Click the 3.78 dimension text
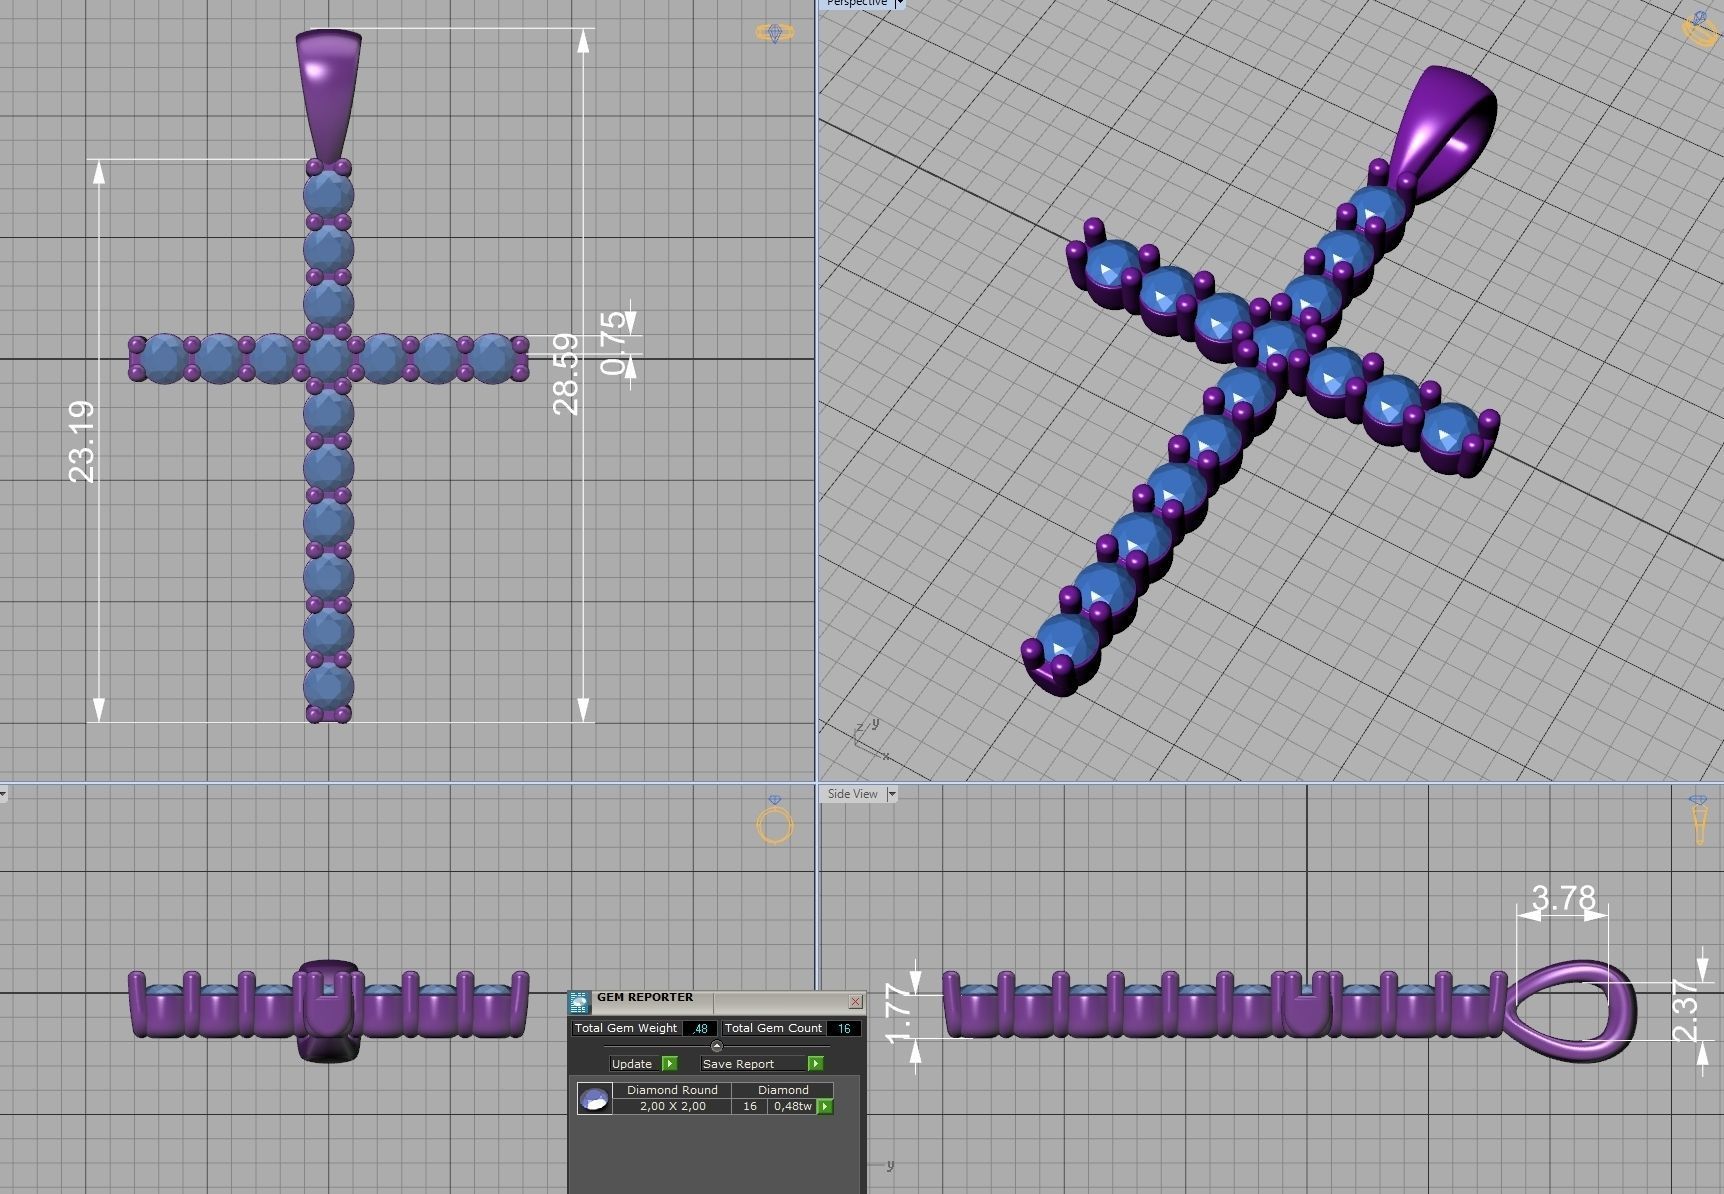 tap(1564, 897)
